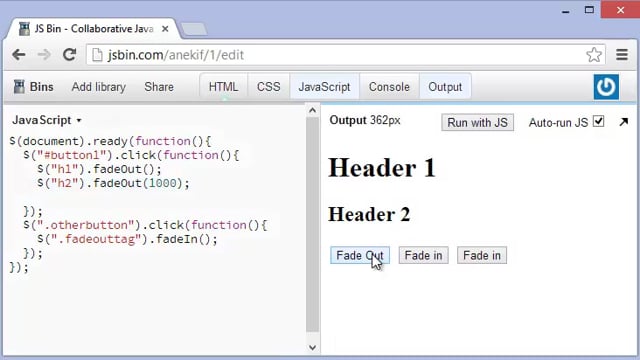Click the Fade Out button
This screenshot has height=360, width=640.
[360, 256]
